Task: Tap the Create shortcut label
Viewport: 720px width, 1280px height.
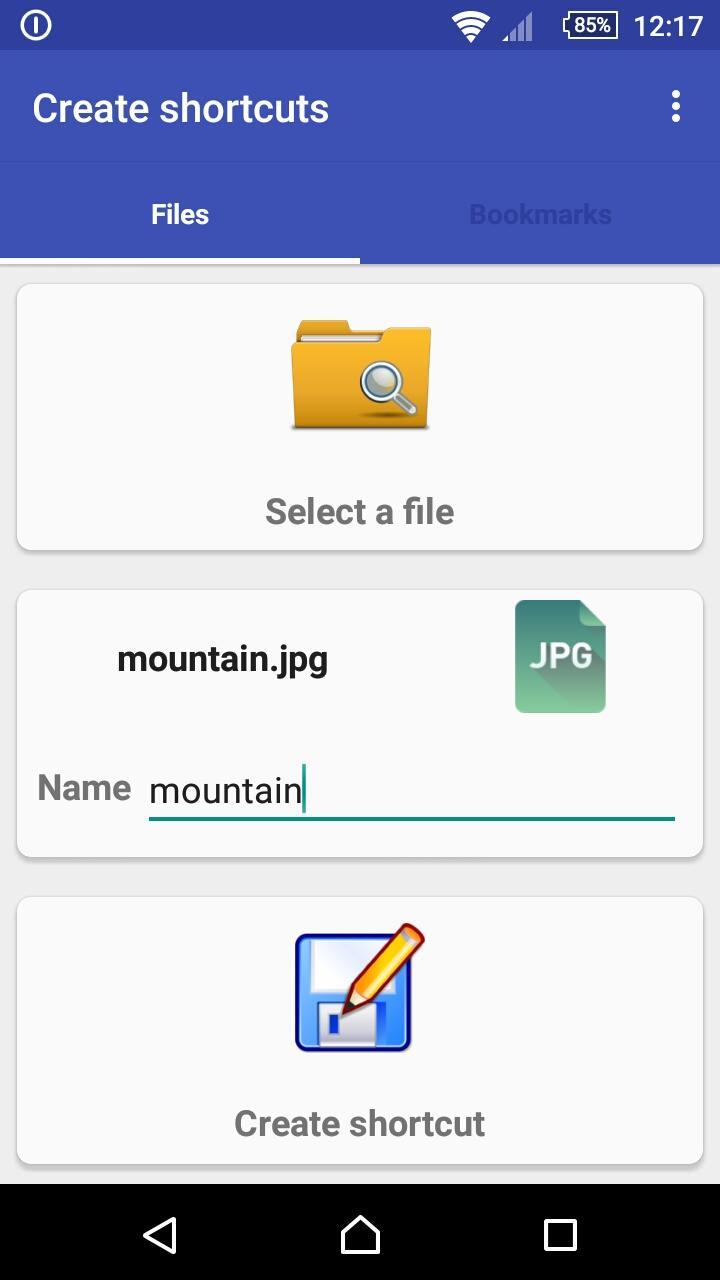Action: pyautogui.click(x=360, y=1123)
